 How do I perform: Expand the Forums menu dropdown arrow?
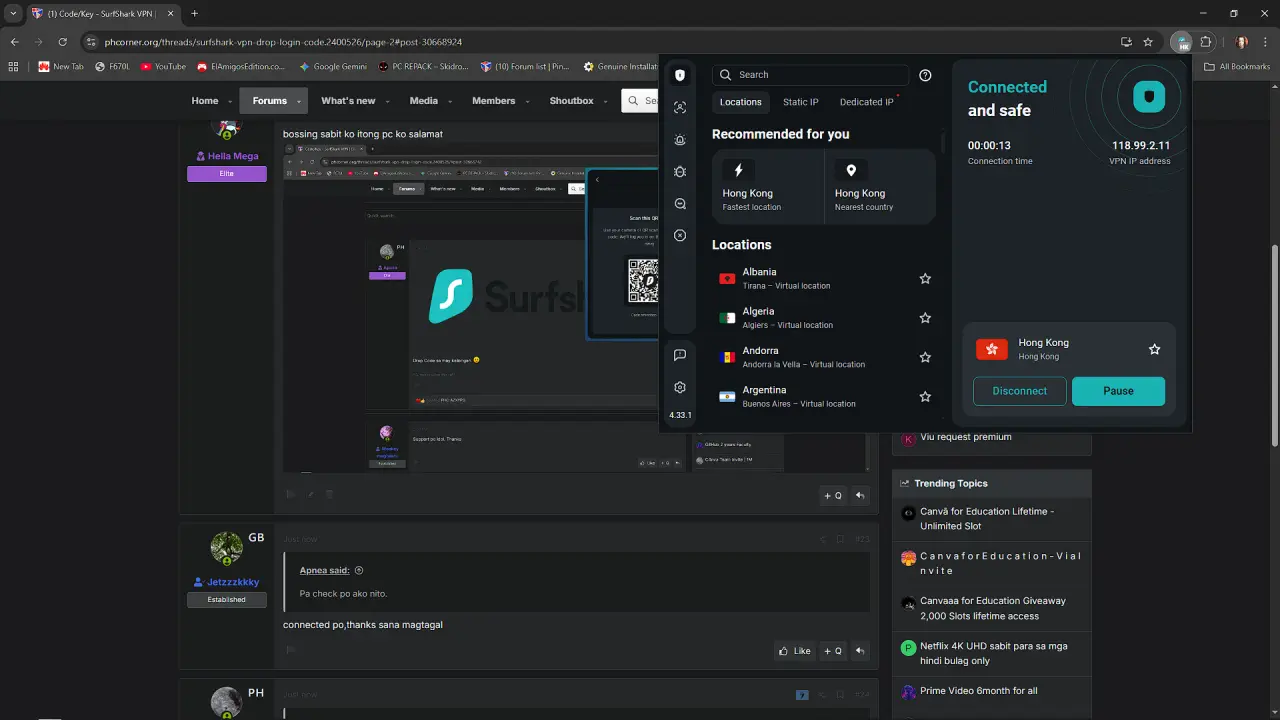[x=298, y=101]
